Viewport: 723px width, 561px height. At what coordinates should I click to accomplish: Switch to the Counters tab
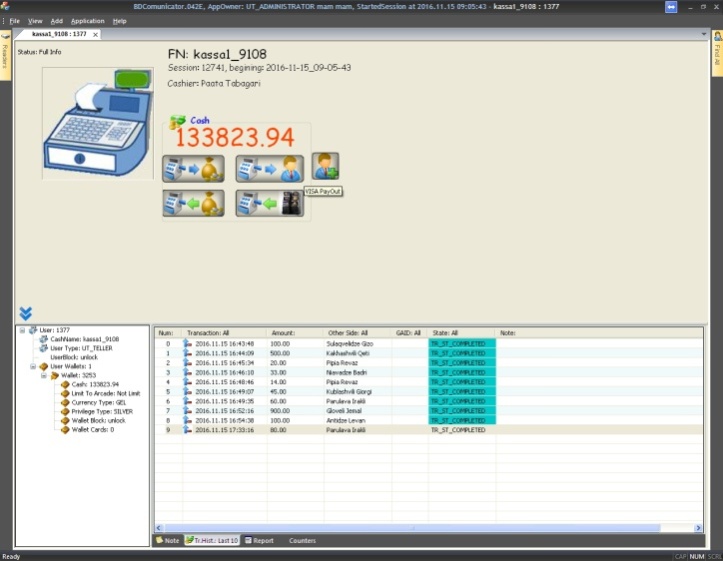click(302, 540)
